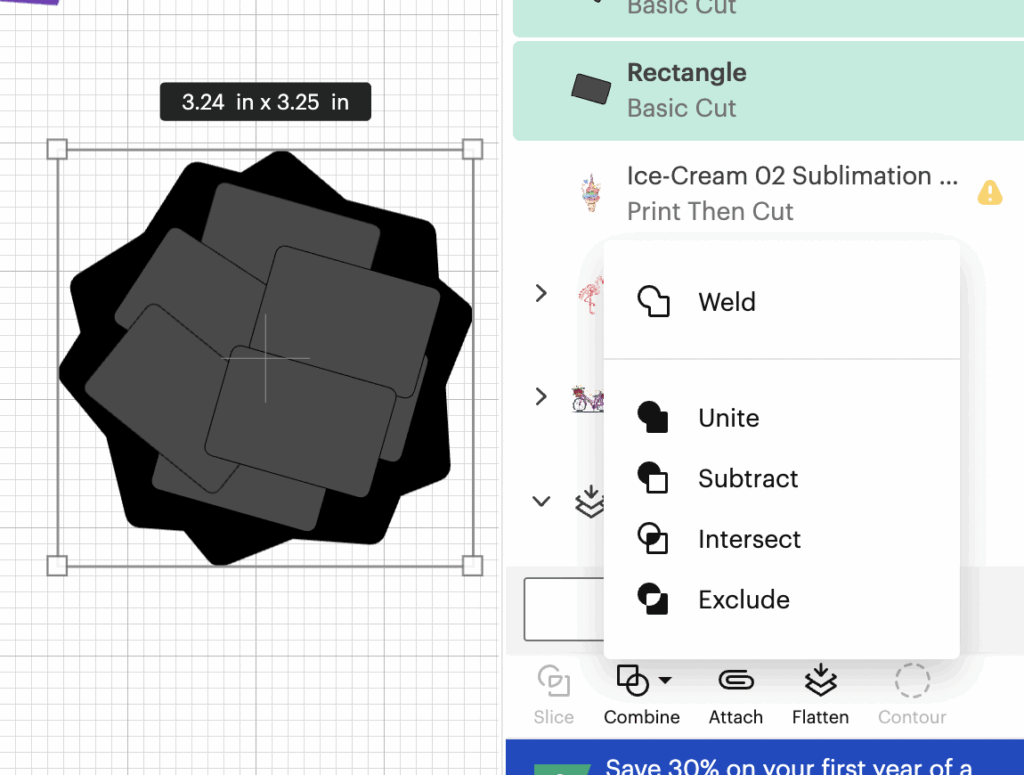Select Weld from the Combine menu

click(x=727, y=302)
